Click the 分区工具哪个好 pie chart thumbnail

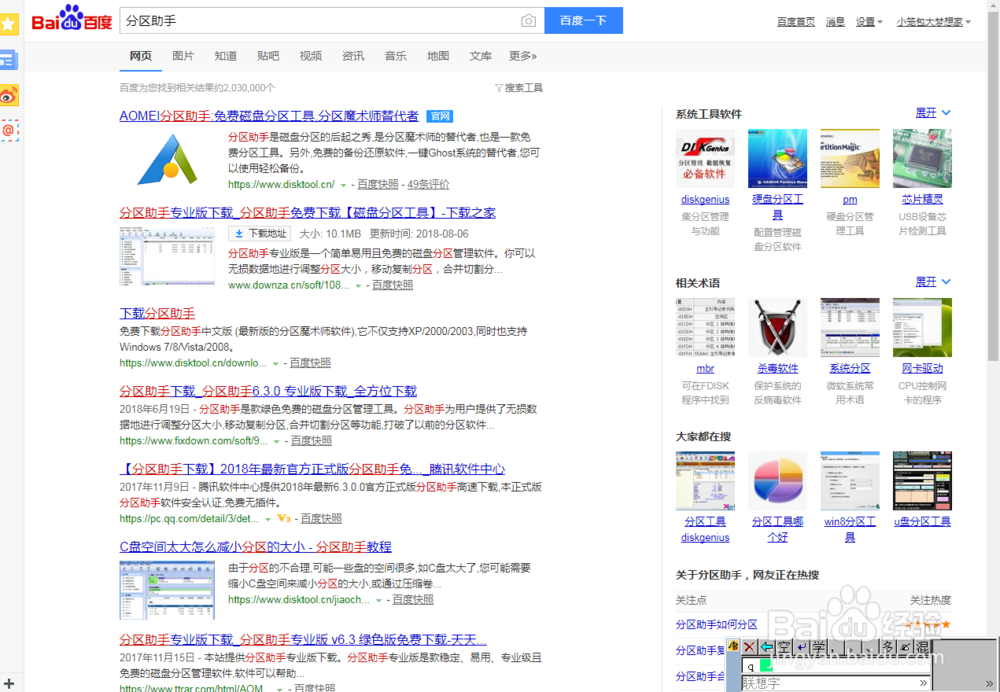point(777,481)
